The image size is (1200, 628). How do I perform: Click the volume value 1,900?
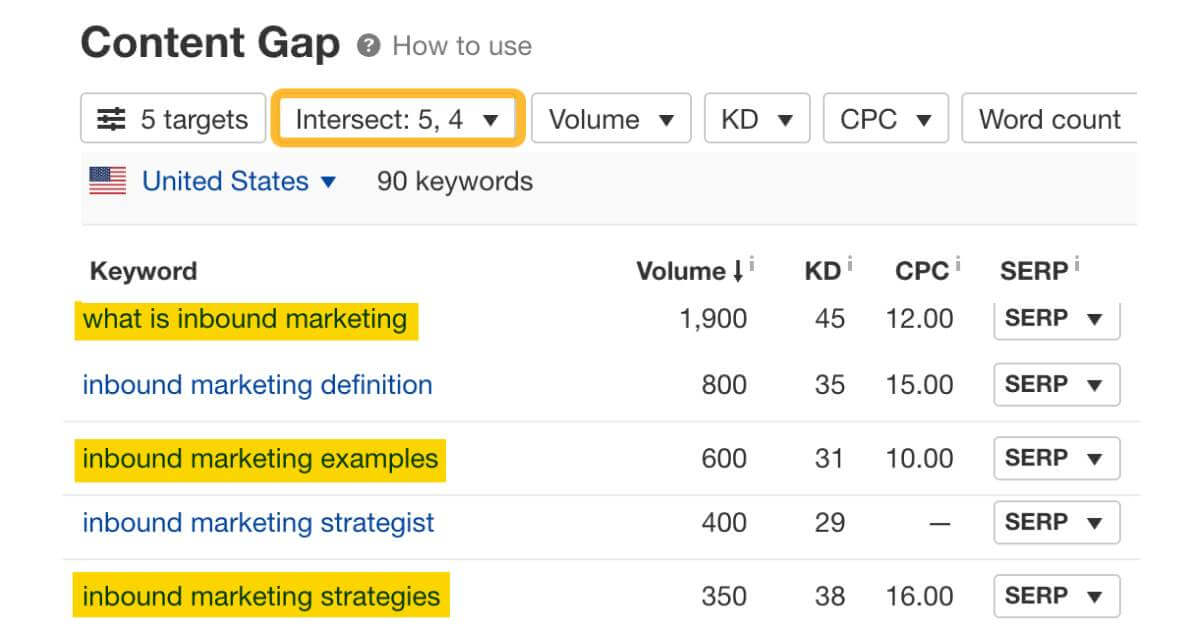pyautogui.click(x=713, y=319)
